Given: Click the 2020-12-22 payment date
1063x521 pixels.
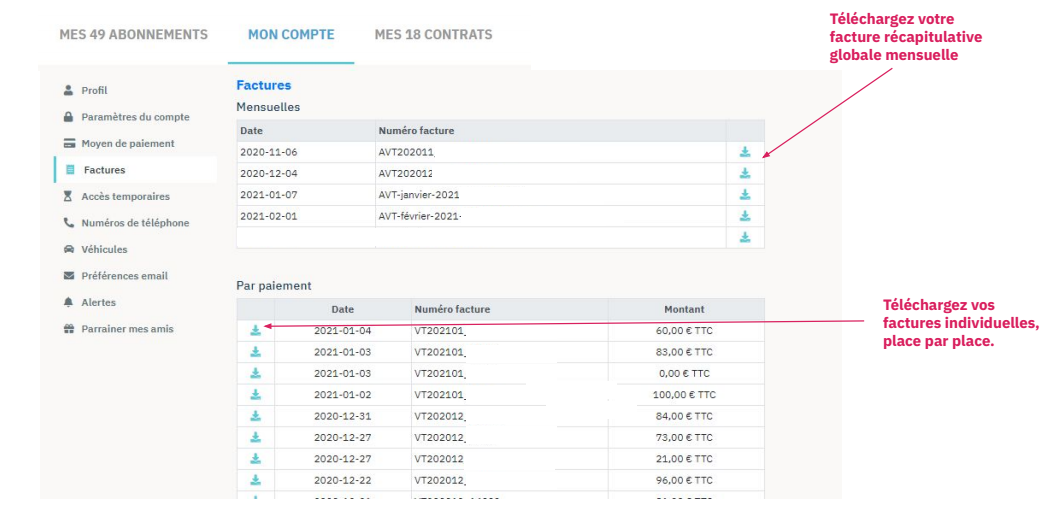Looking at the screenshot, I should pos(343,480).
